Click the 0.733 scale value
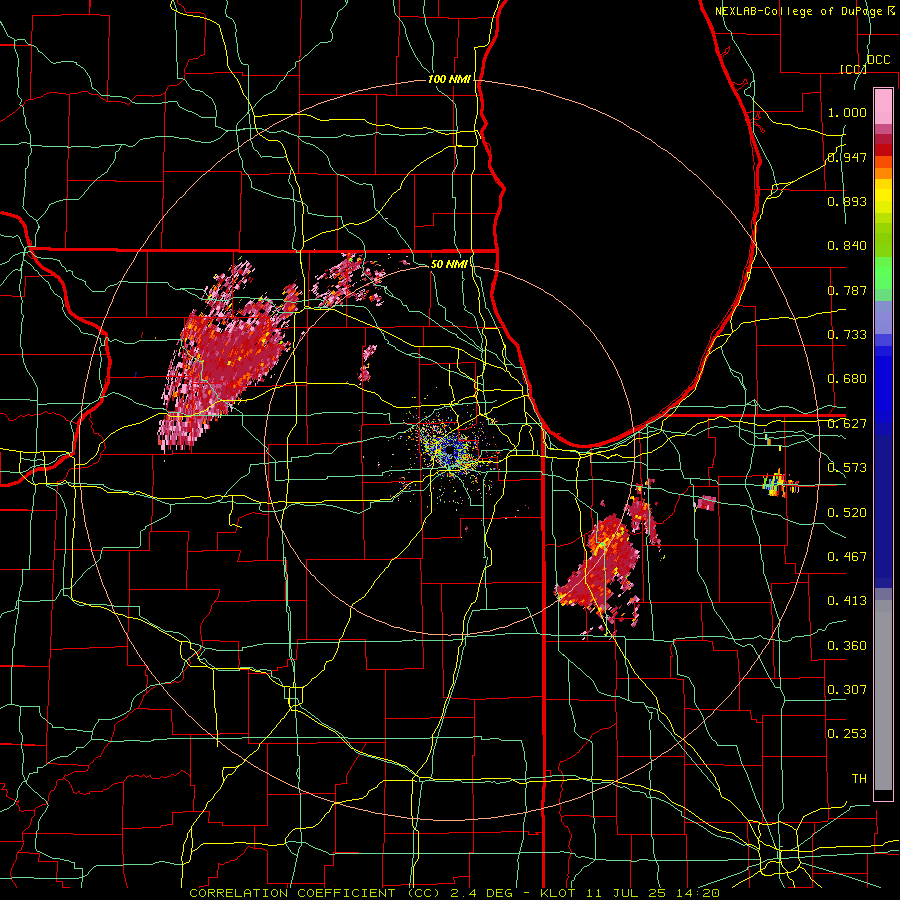The image size is (900, 900). pos(847,334)
